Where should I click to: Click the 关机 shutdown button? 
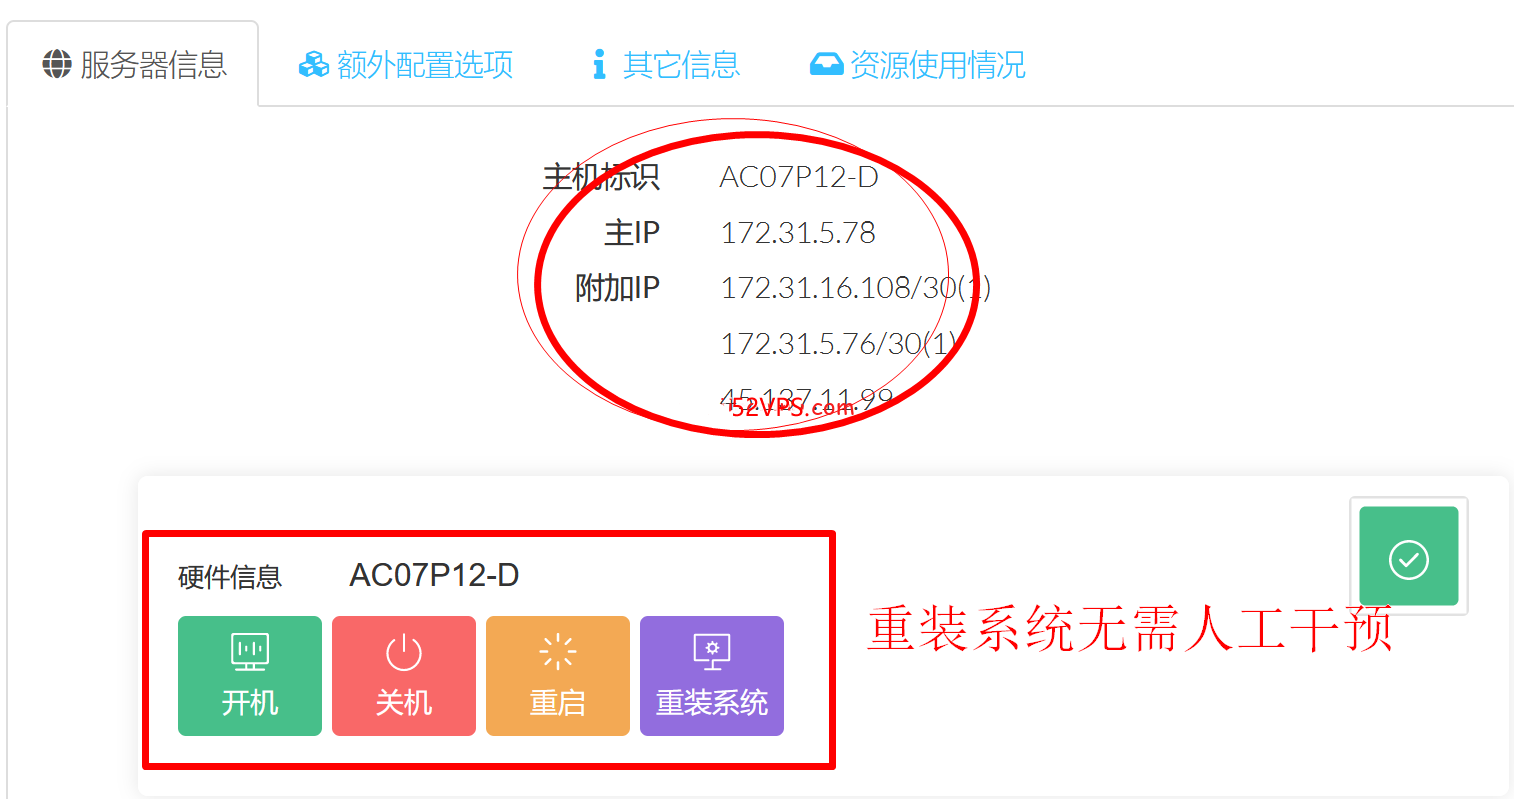tap(404, 676)
